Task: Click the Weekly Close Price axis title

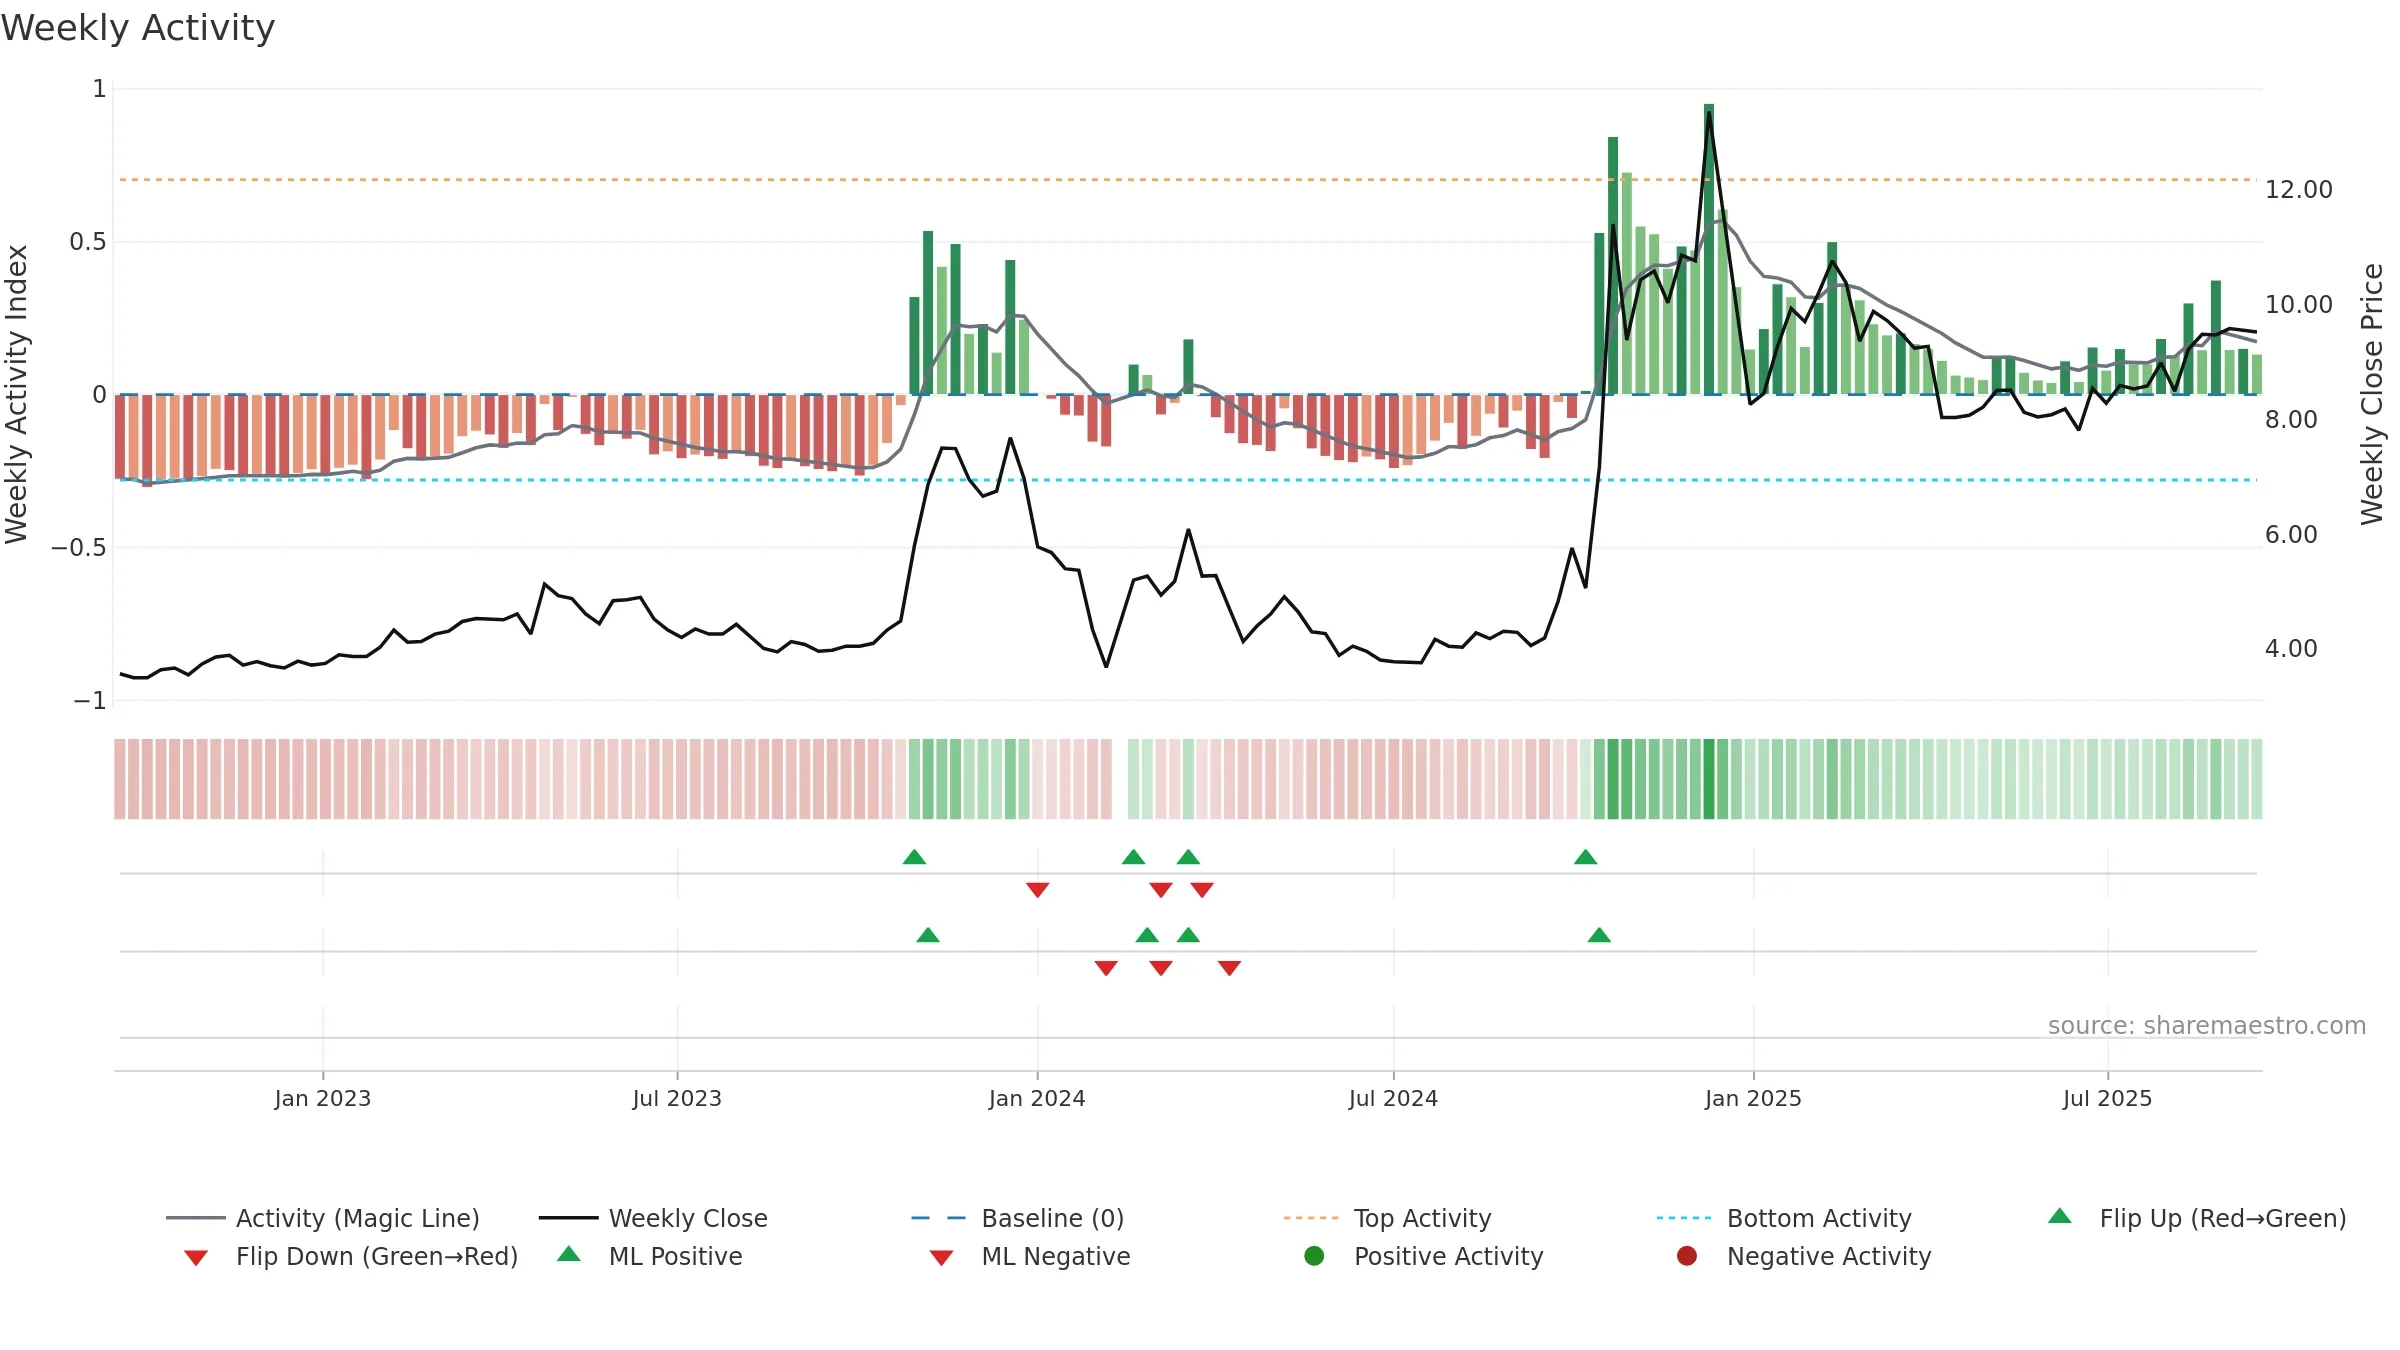Action: [x=2372, y=394]
